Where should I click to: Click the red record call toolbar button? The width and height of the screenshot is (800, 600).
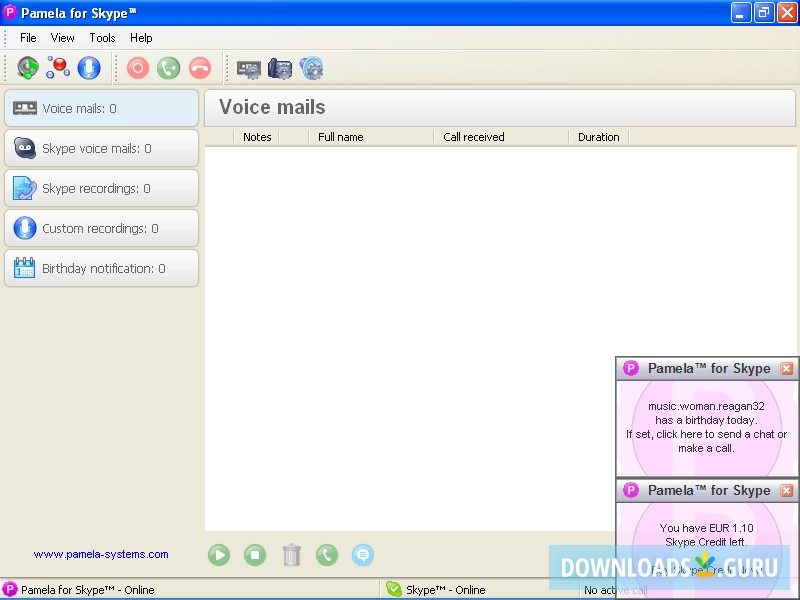pyautogui.click(x=138, y=68)
